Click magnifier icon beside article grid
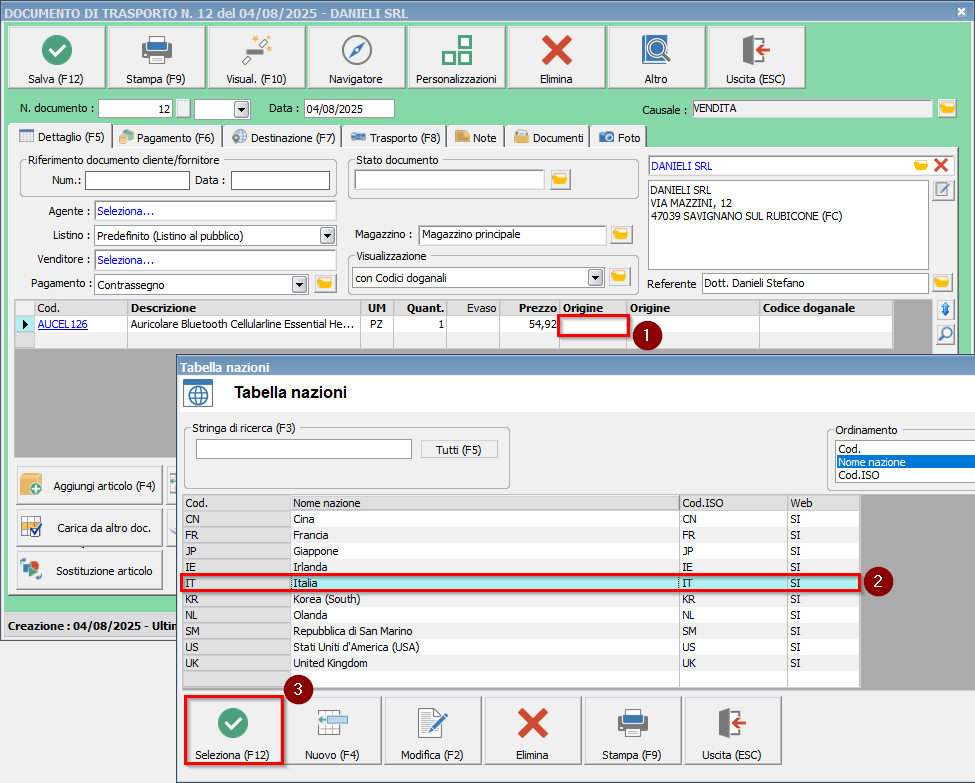The width and height of the screenshot is (975, 783). pos(945,334)
